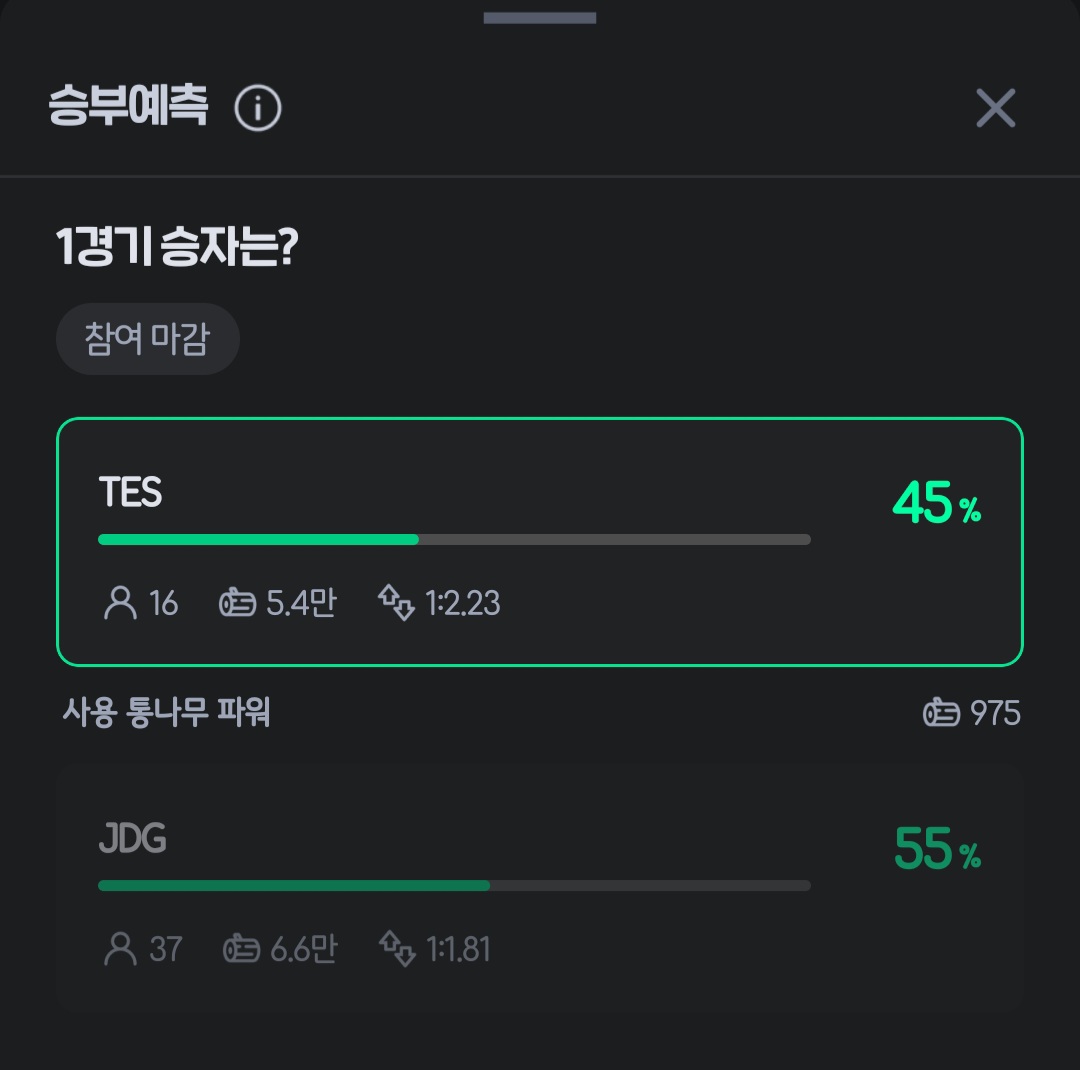1080x1070 pixels.
Task: Click the log icon next to 975
Action: tap(941, 713)
